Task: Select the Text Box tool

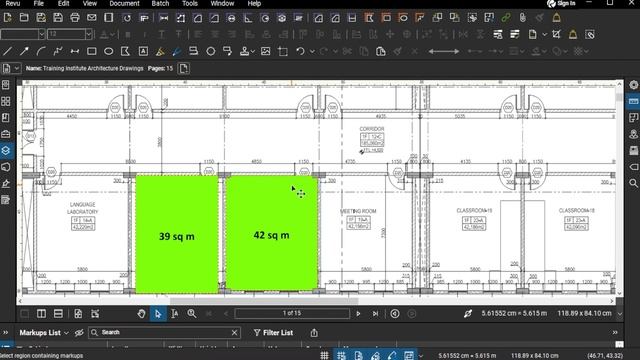Action: pos(143,51)
